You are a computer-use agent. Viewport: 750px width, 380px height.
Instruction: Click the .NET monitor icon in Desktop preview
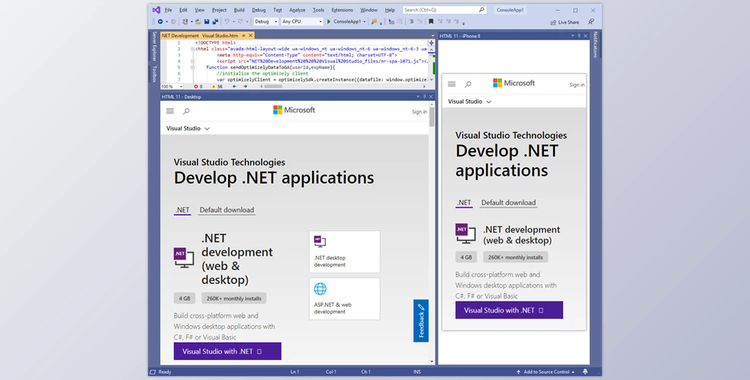(184, 257)
